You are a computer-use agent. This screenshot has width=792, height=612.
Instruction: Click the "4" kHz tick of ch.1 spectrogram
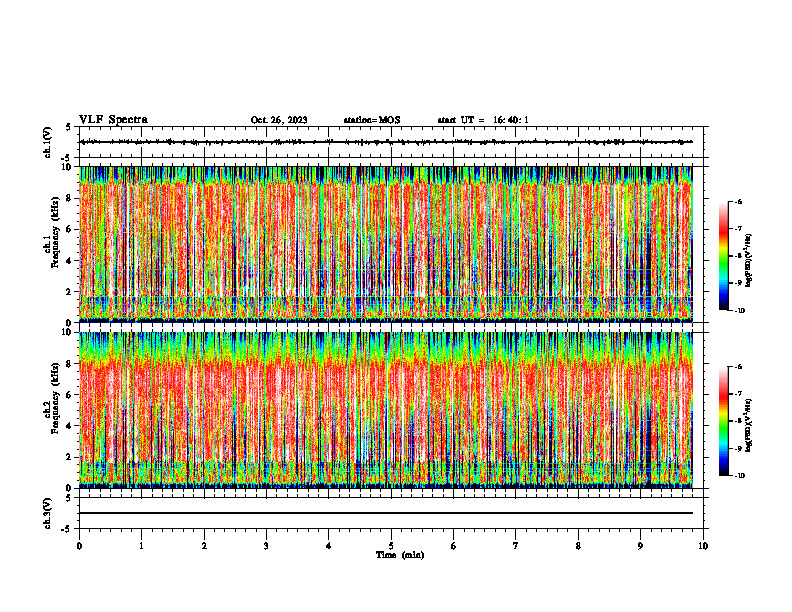pyautogui.click(x=70, y=261)
